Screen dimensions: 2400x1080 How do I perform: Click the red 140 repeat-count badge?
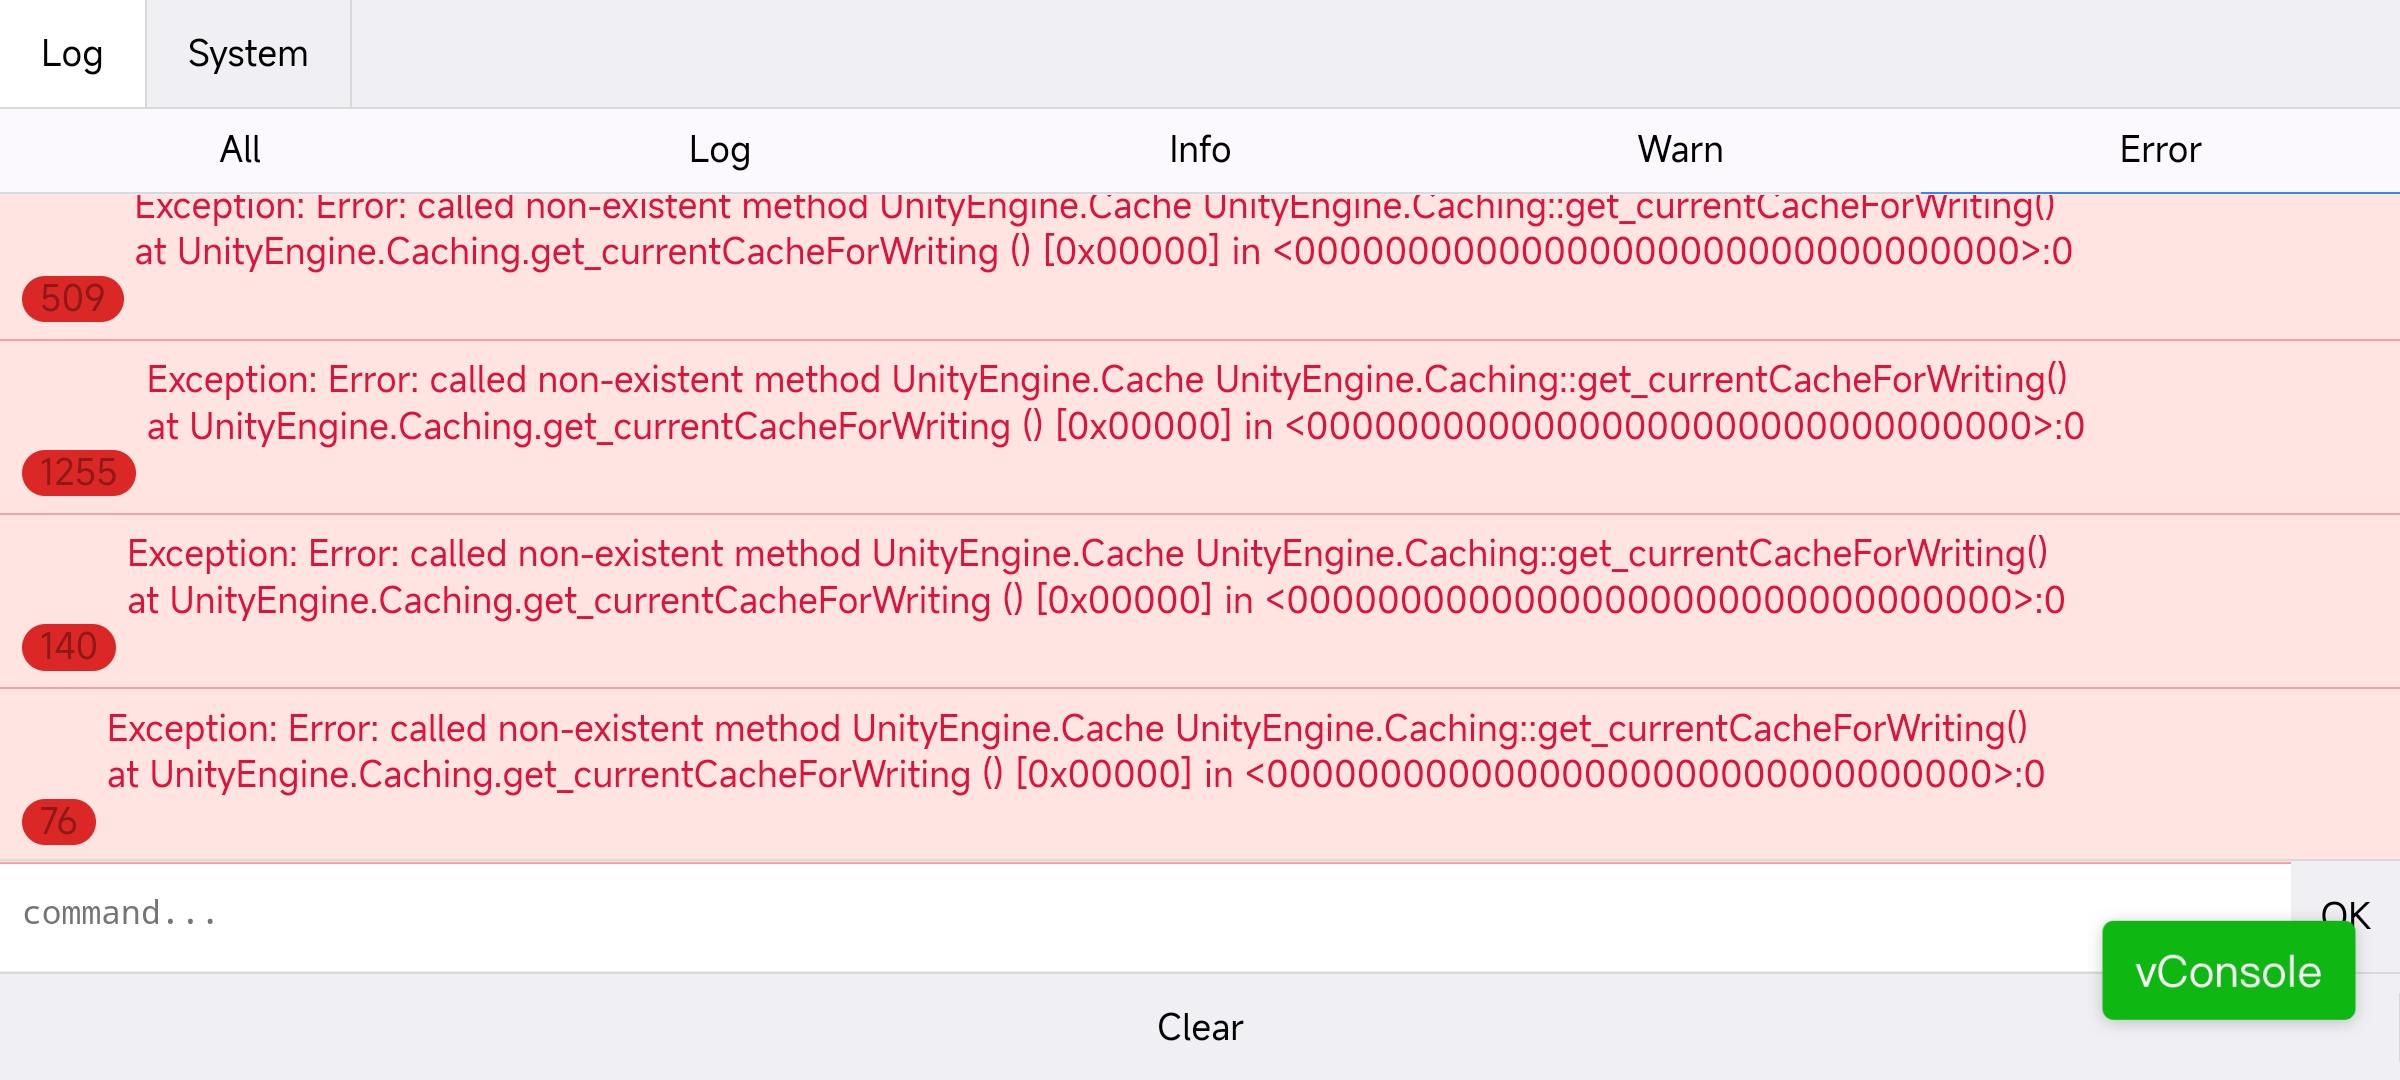pos(68,647)
